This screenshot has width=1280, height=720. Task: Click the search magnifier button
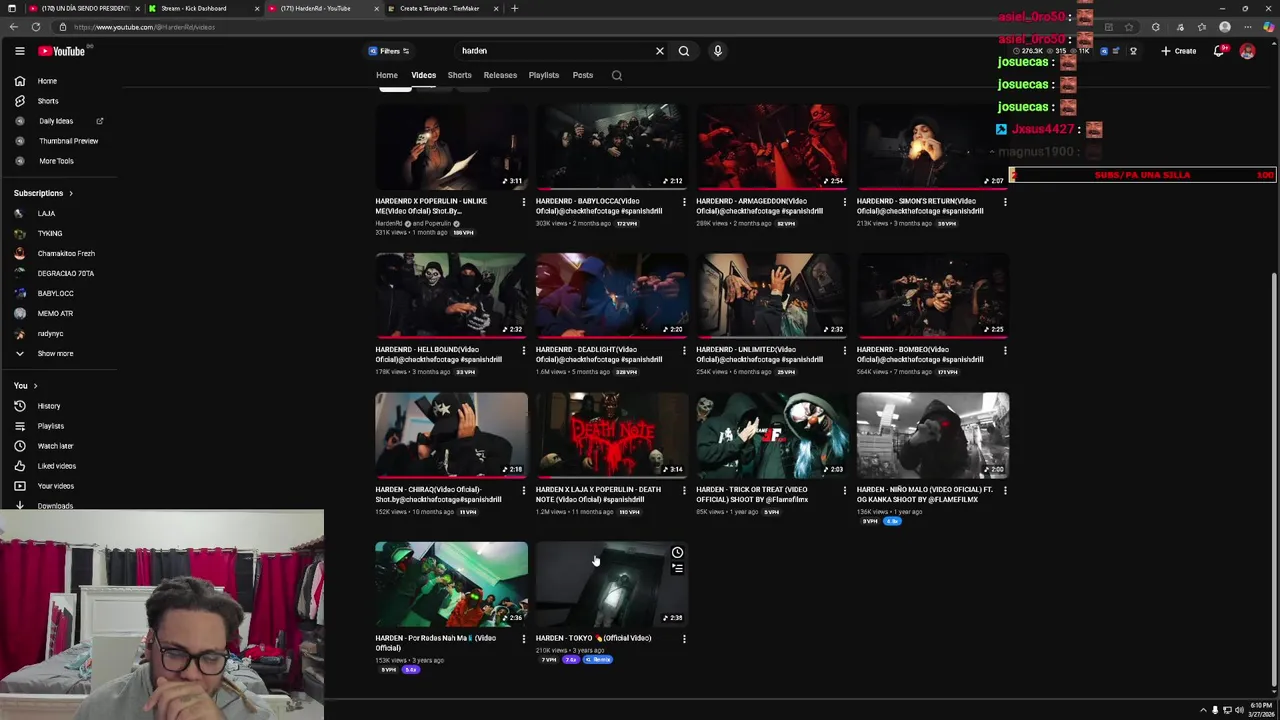(684, 51)
